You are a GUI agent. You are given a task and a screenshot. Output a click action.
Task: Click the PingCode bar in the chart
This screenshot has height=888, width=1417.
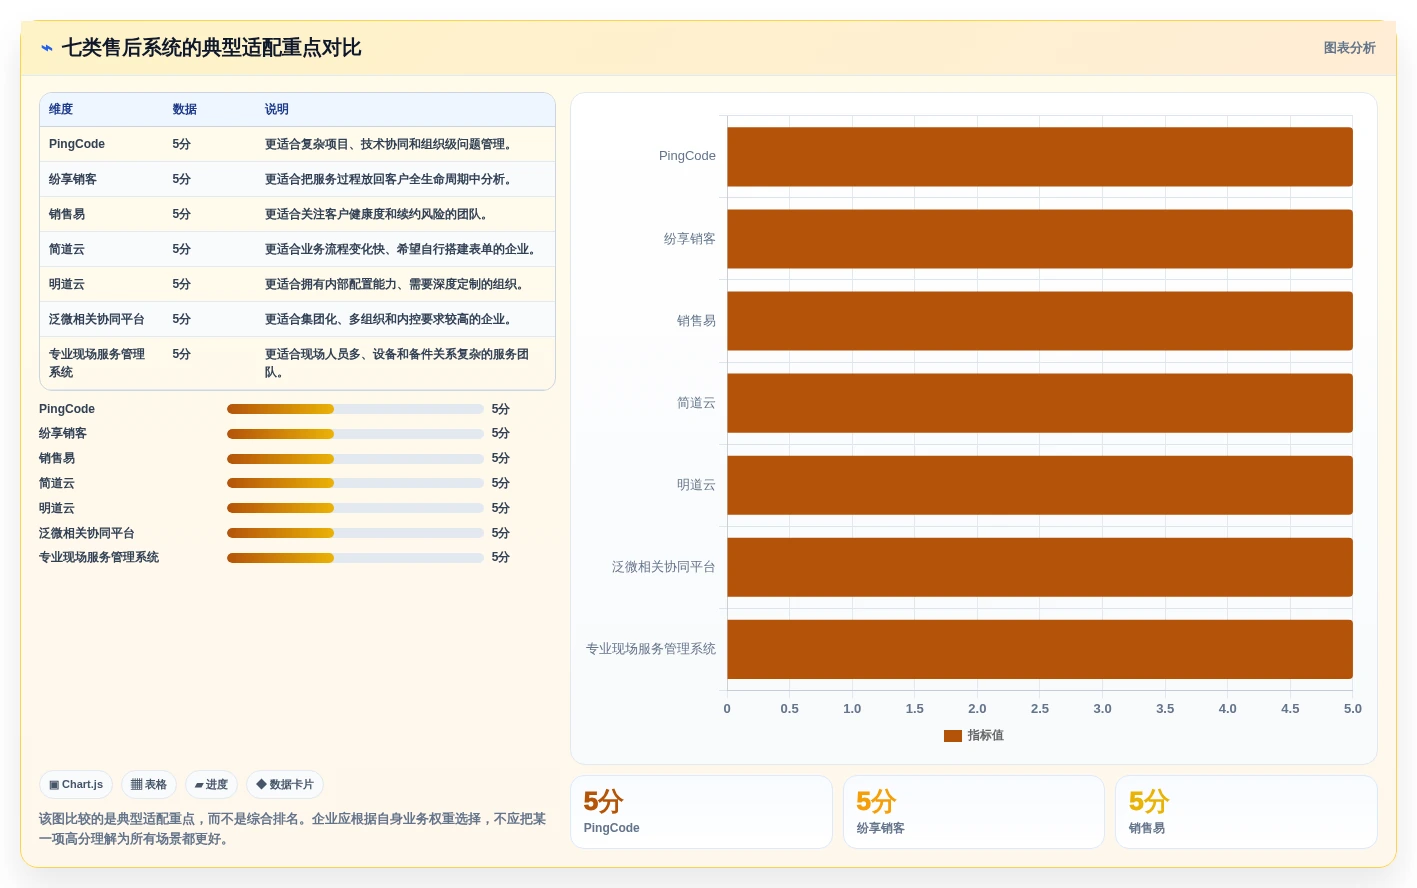[x=1040, y=157]
